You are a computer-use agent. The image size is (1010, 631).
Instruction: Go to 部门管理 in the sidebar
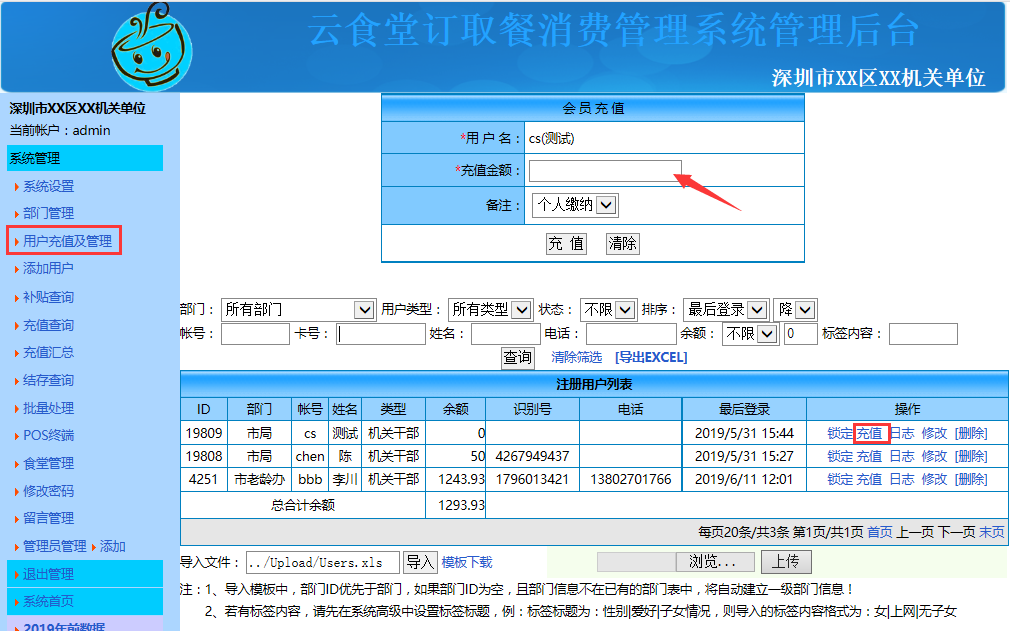click(48, 213)
